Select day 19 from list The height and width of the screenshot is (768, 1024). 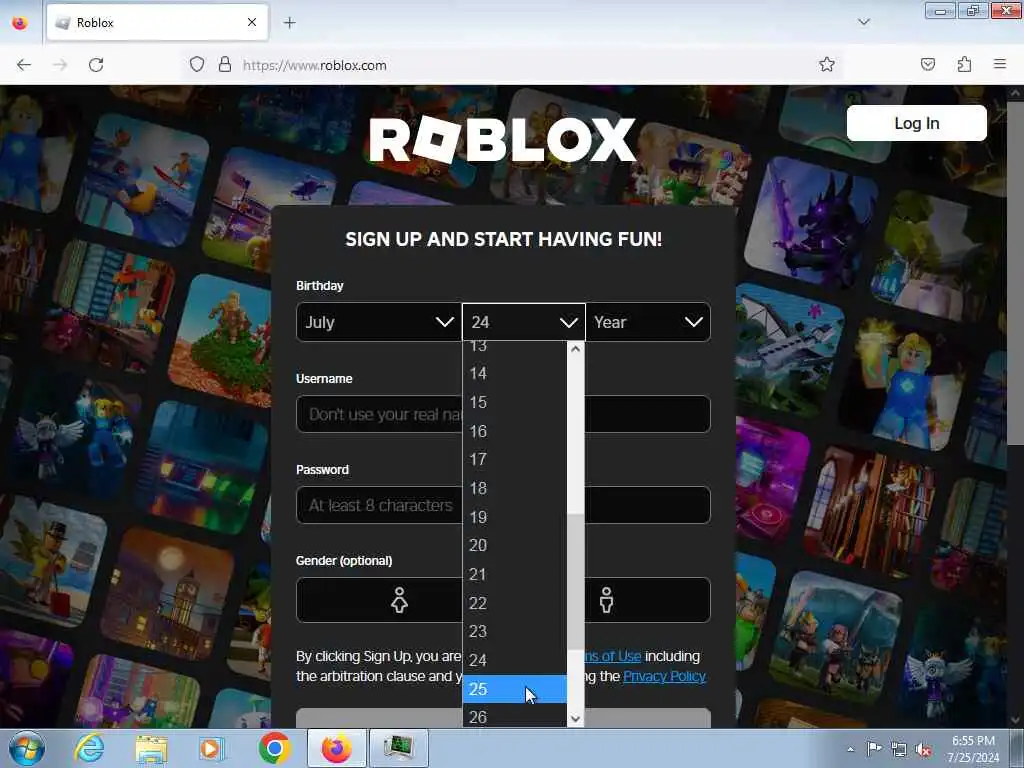click(x=514, y=517)
